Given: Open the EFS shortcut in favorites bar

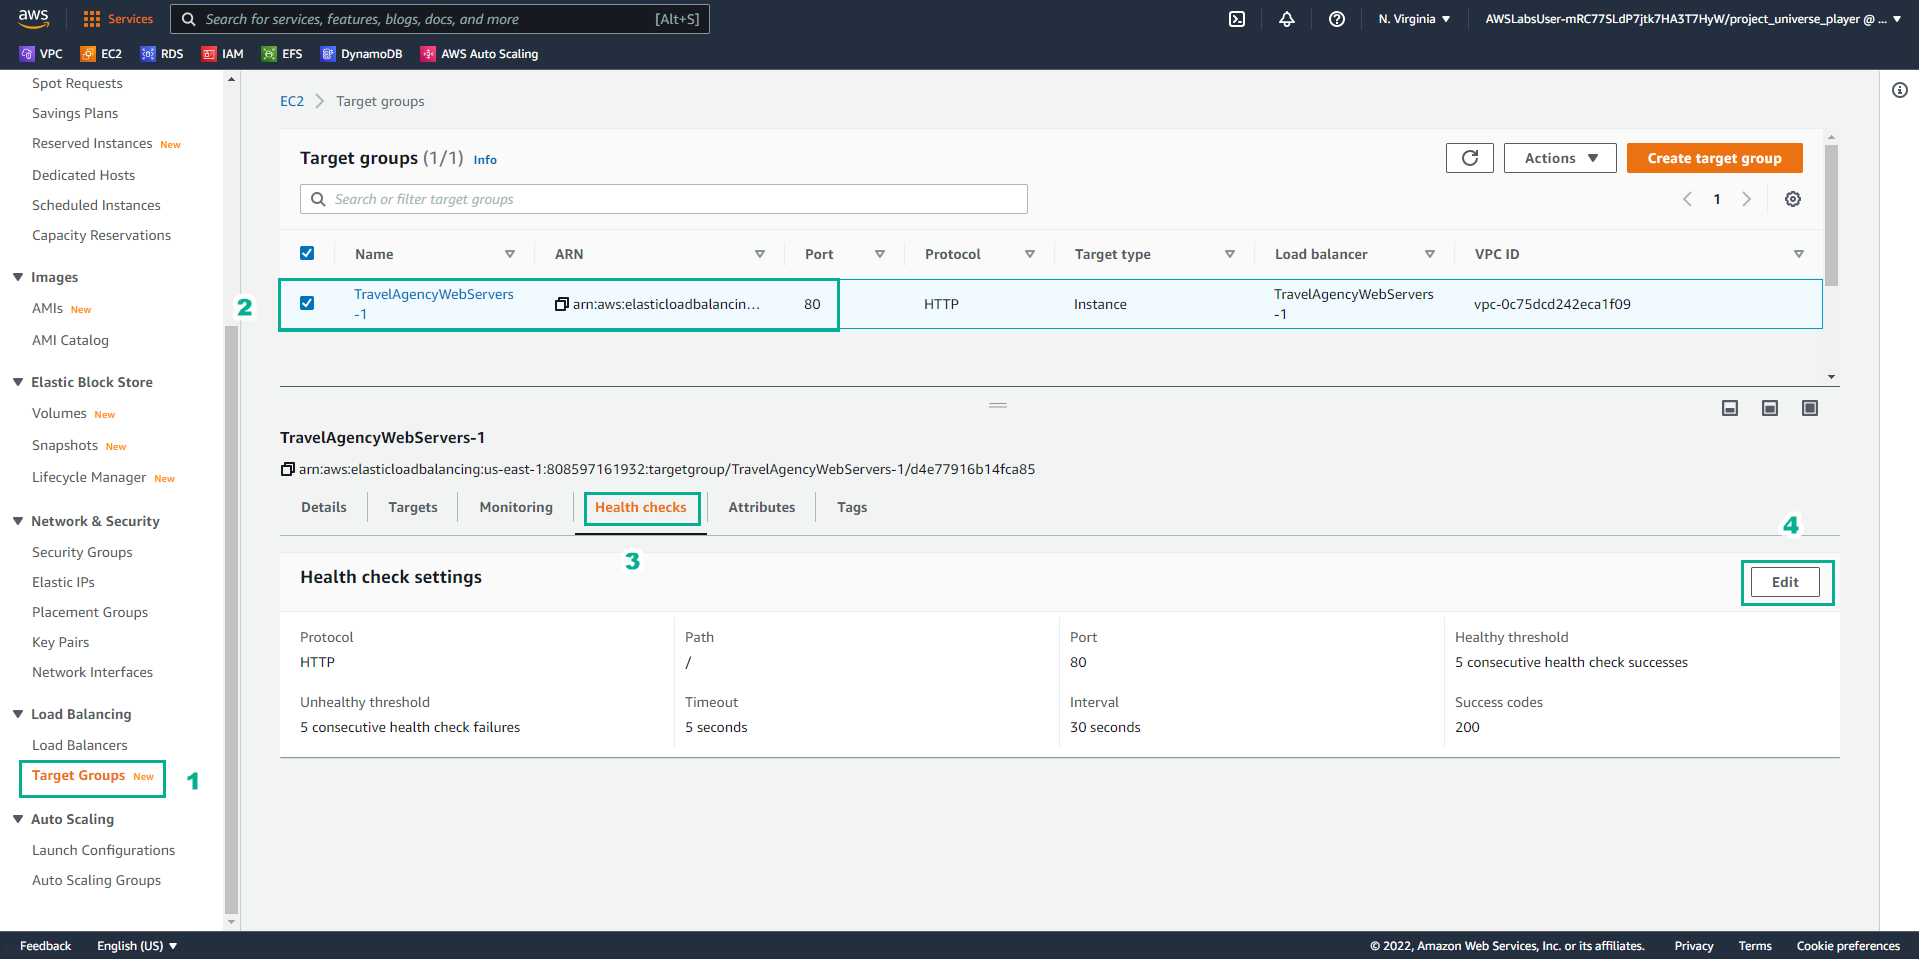Looking at the screenshot, I should pyautogui.click(x=282, y=54).
